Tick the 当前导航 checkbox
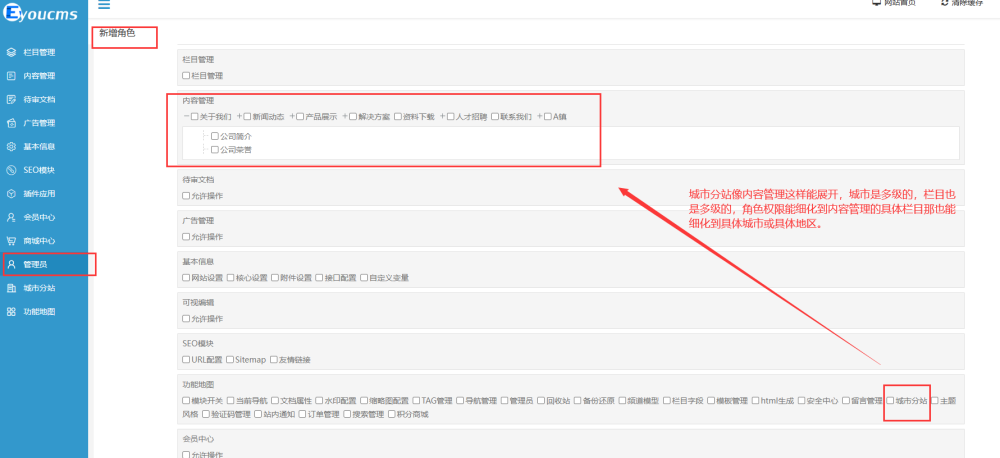 coord(231,401)
